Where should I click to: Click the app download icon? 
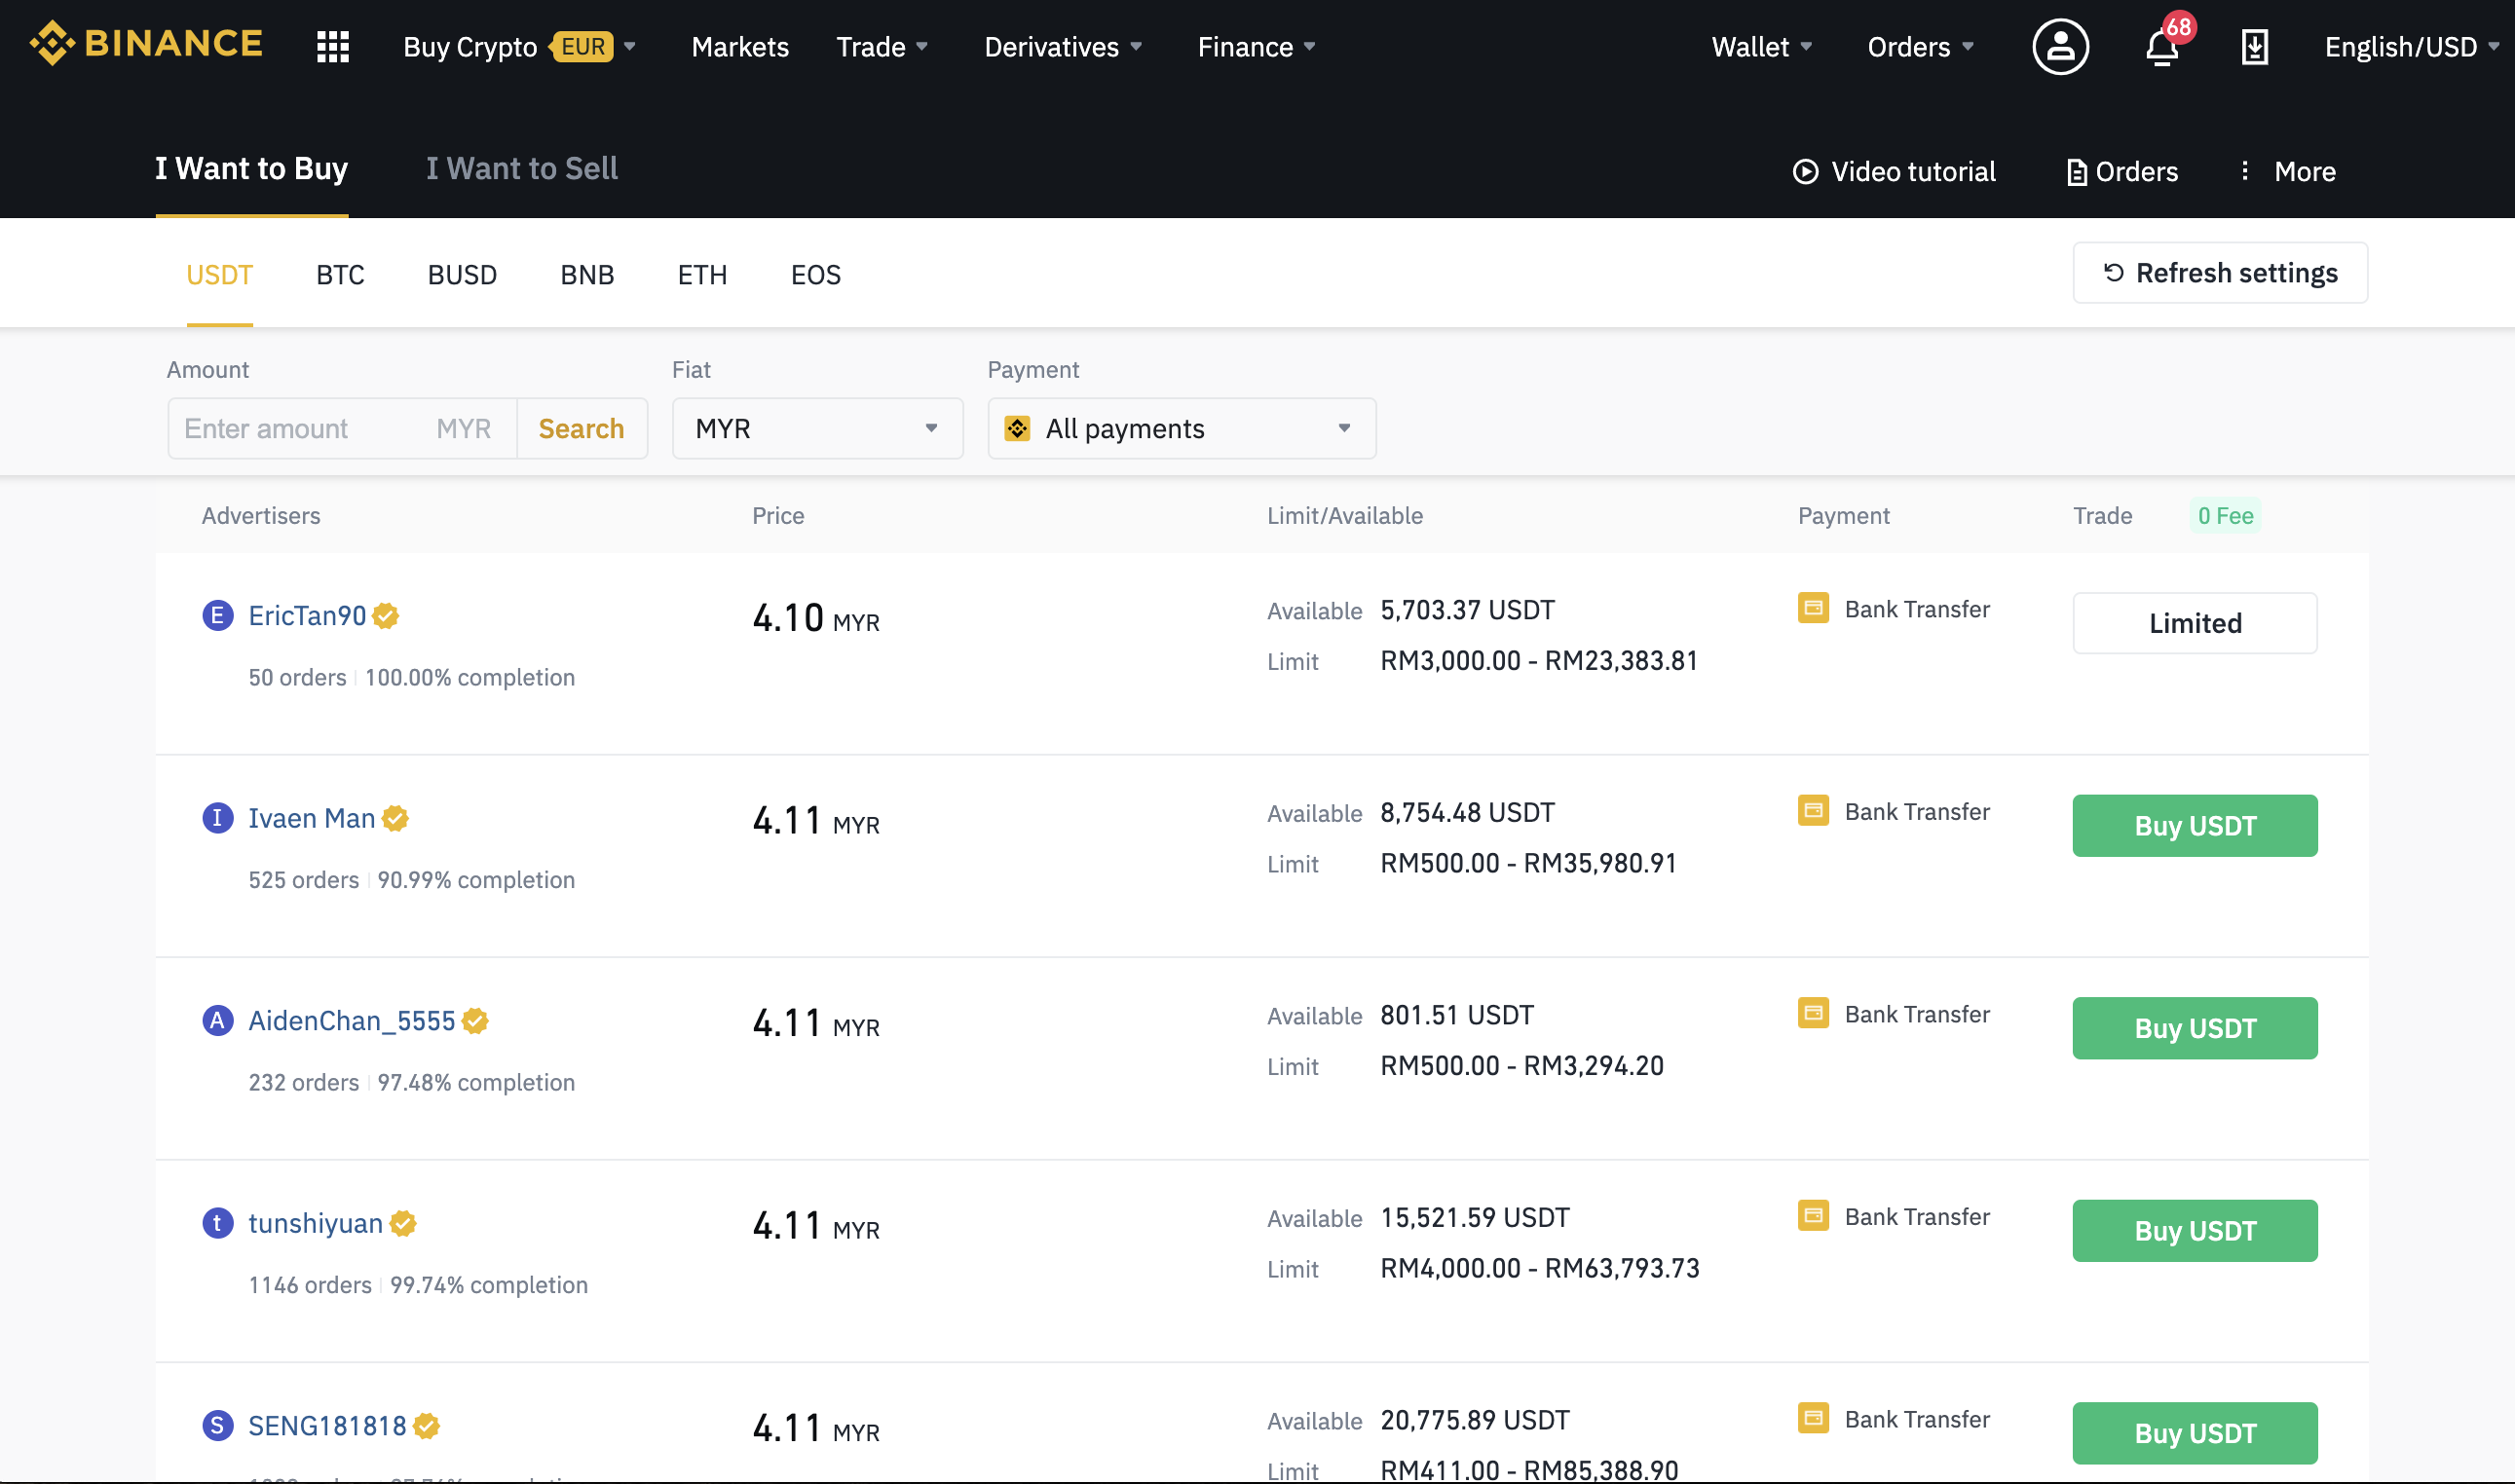point(2254,46)
